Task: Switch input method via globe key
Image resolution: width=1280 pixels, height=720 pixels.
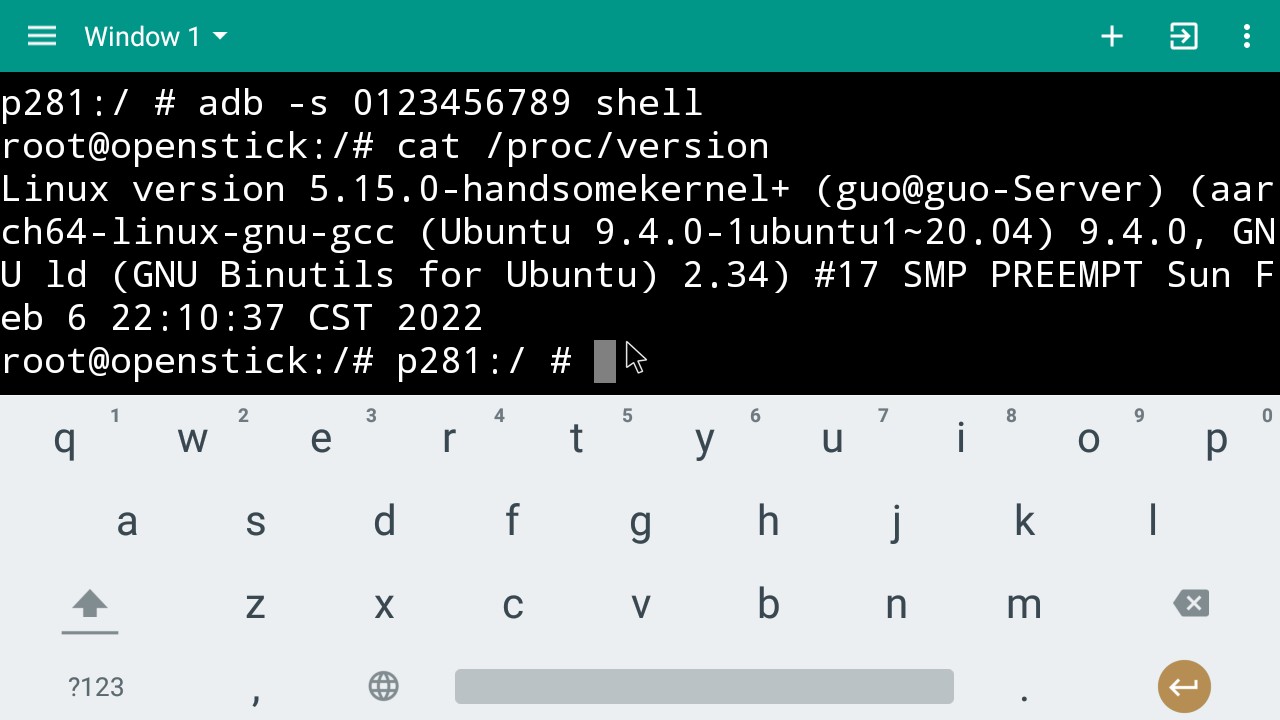Action: pos(384,686)
